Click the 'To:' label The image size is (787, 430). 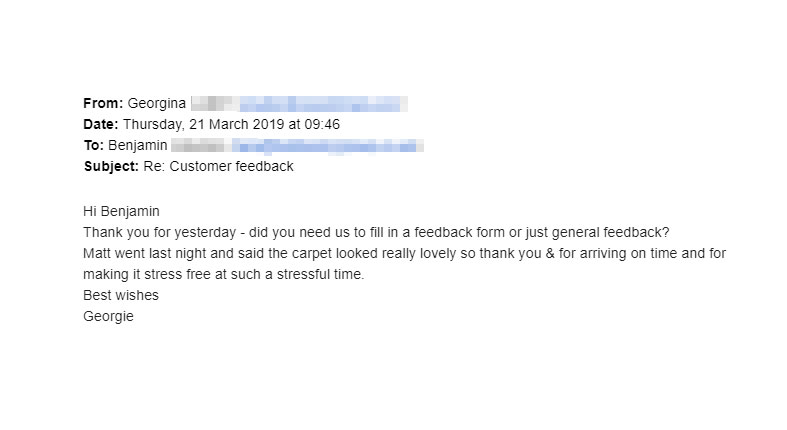(96, 145)
